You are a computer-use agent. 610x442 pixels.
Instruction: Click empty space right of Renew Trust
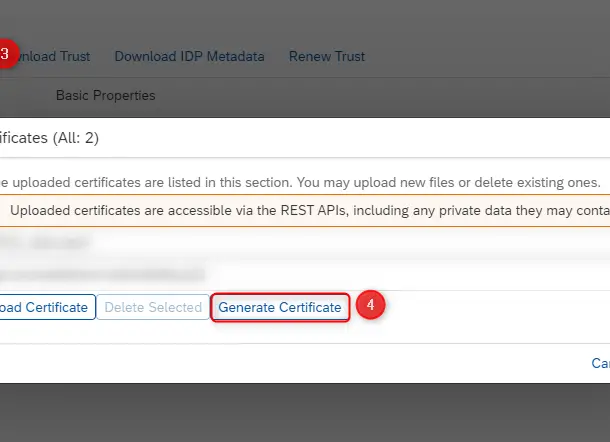480,56
